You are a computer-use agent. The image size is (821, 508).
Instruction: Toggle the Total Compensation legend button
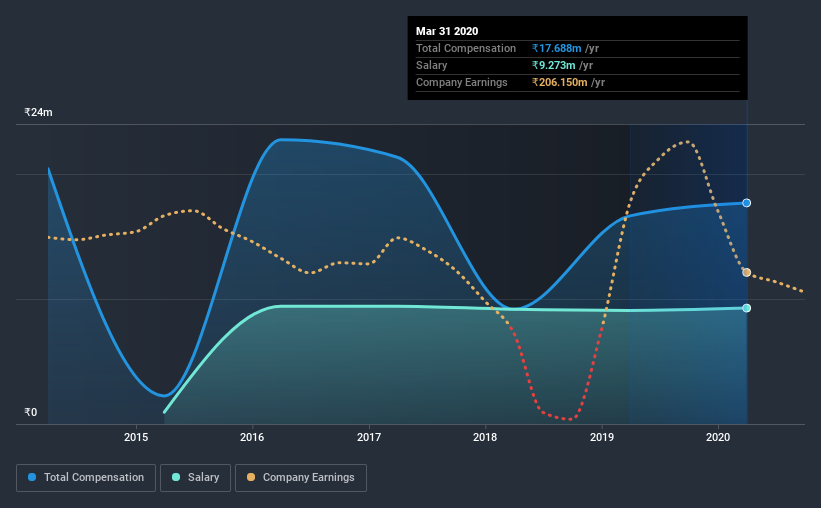86,478
